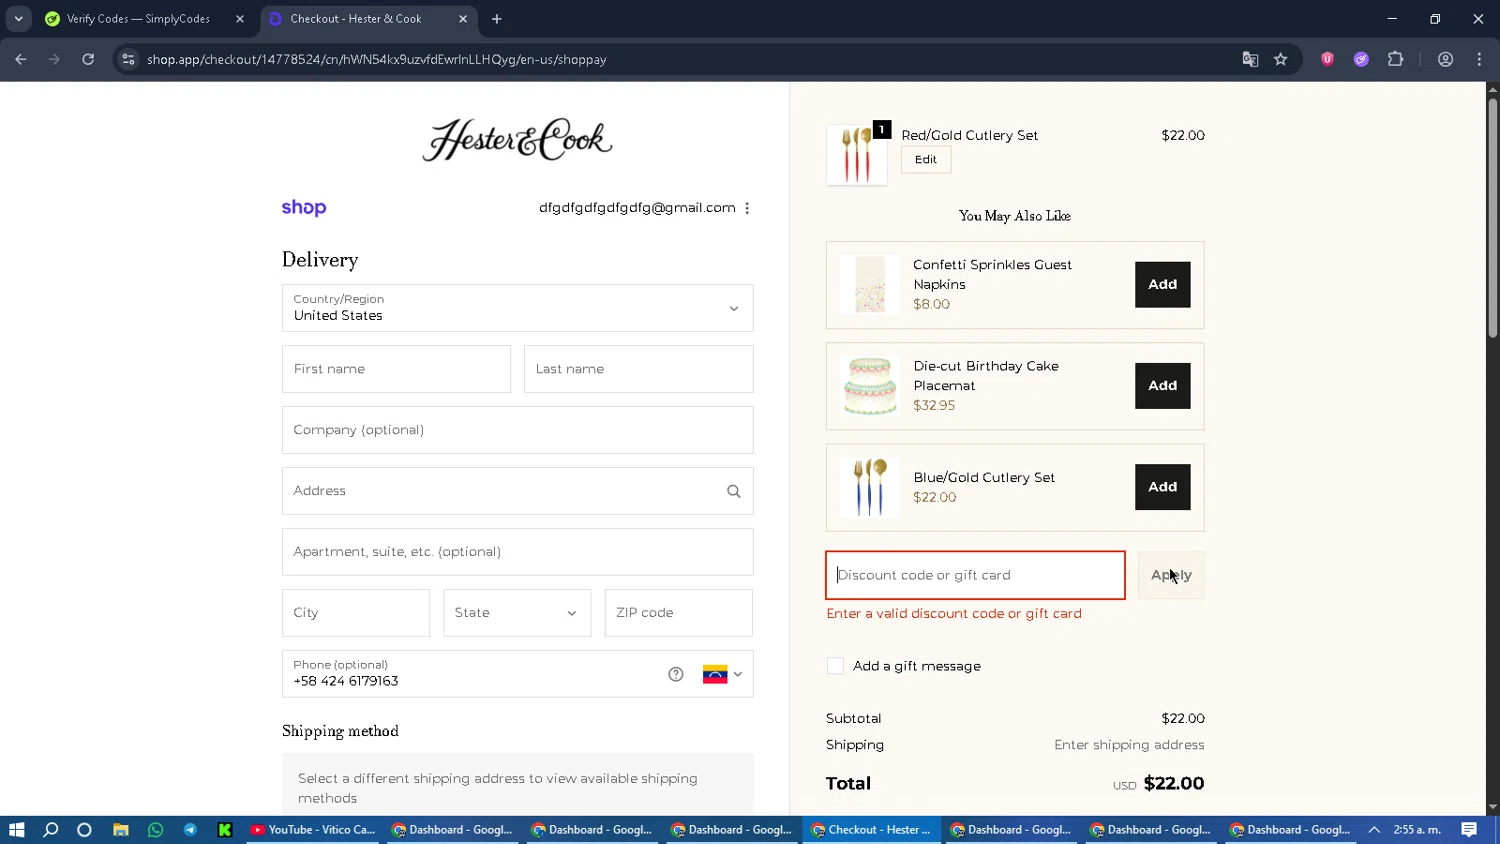This screenshot has height=844, width=1500.
Task: Open the red shield extension icon
Action: pyautogui.click(x=1328, y=59)
